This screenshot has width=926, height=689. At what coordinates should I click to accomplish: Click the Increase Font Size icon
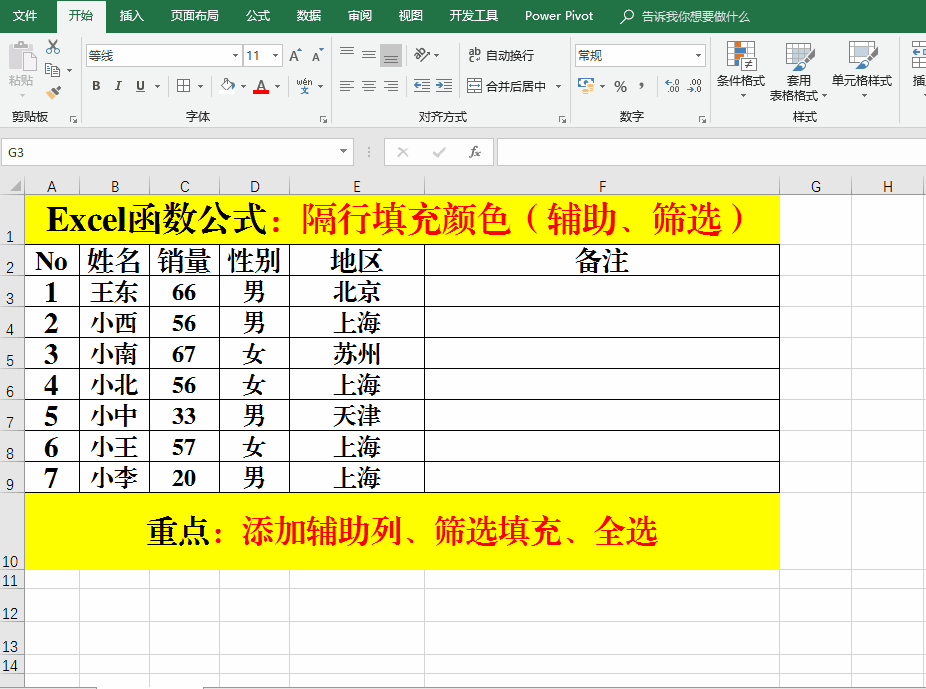tap(295, 55)
